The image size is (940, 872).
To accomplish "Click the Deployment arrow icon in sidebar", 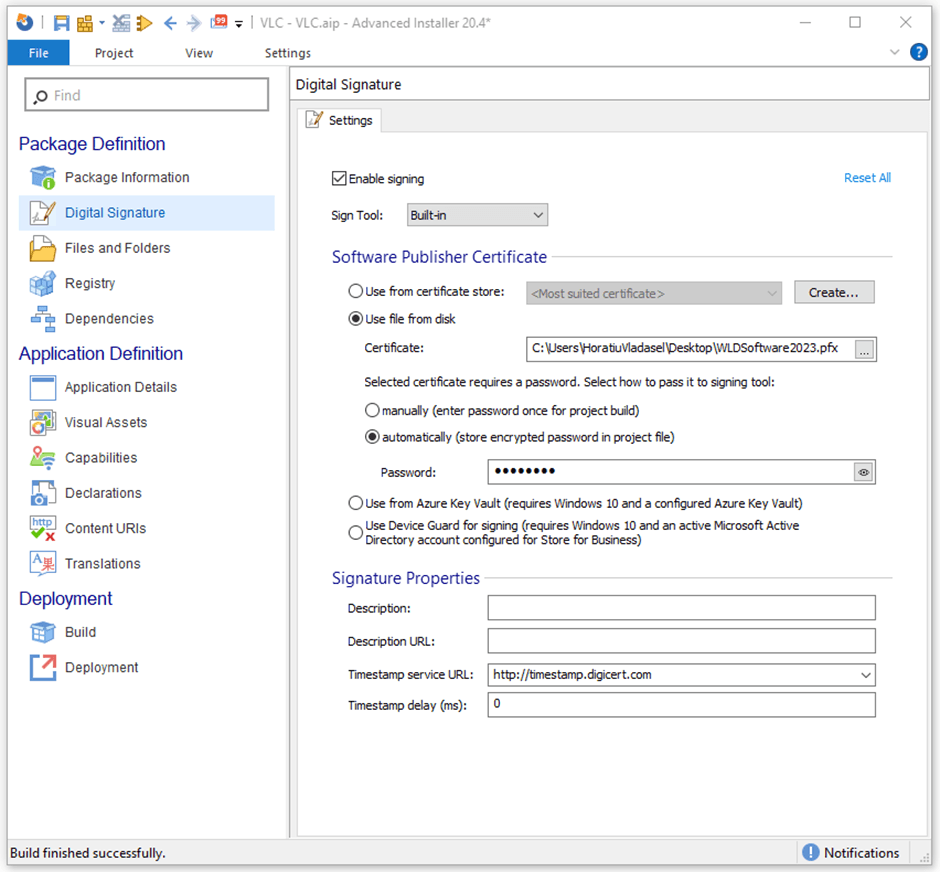I will 43,668.
